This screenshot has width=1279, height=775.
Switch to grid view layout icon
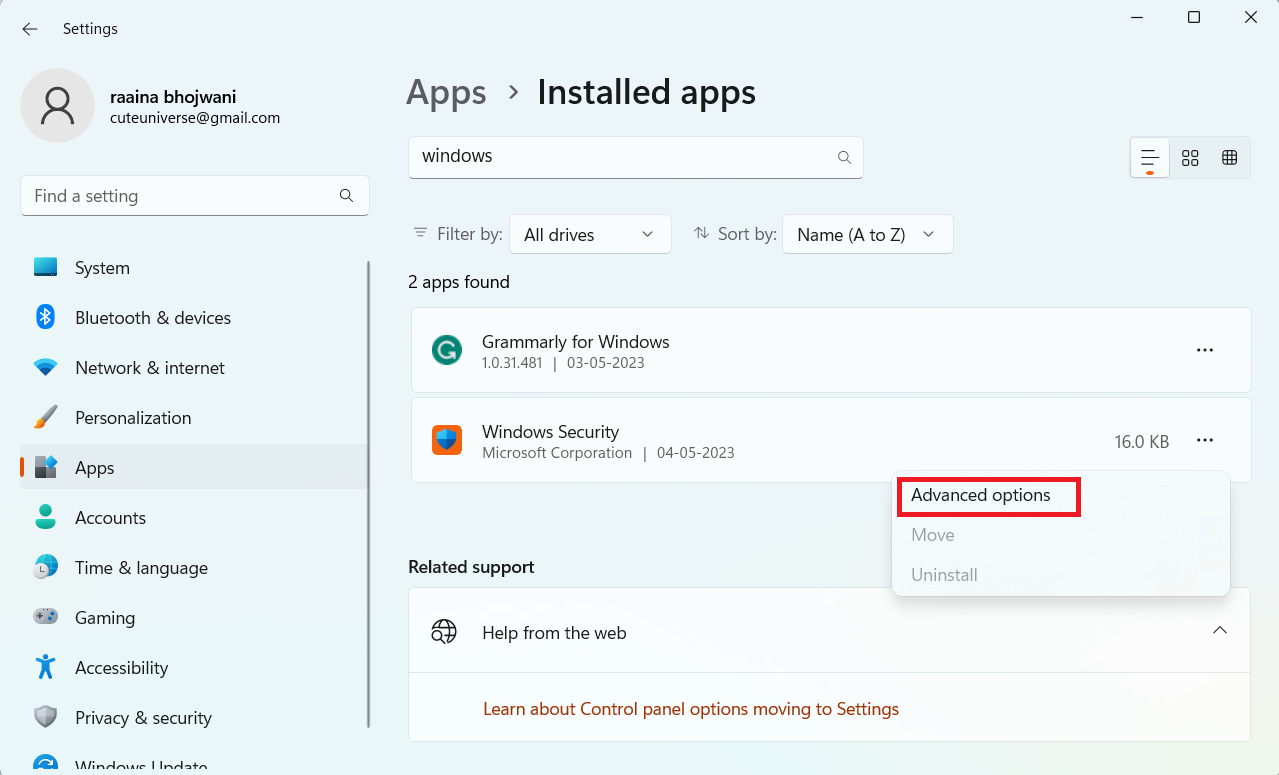pos(1190,158)
